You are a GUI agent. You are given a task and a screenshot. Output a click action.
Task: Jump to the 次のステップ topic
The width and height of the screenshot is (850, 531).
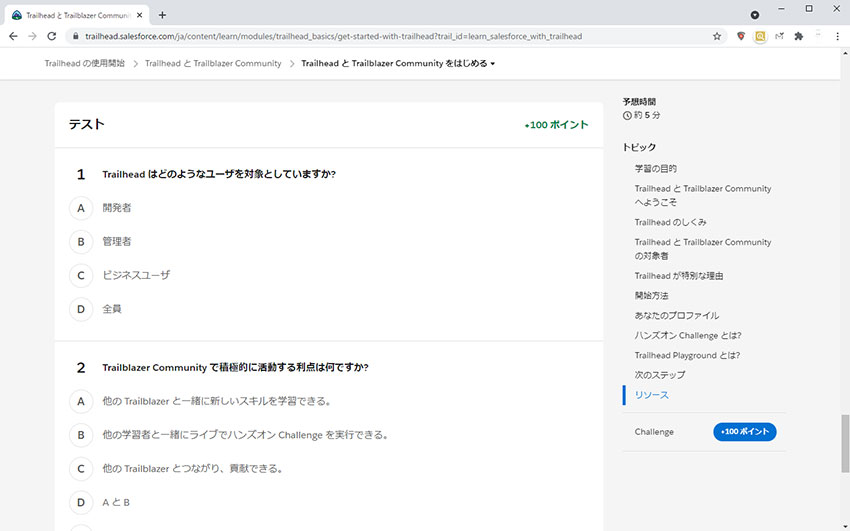coord(660,375)
